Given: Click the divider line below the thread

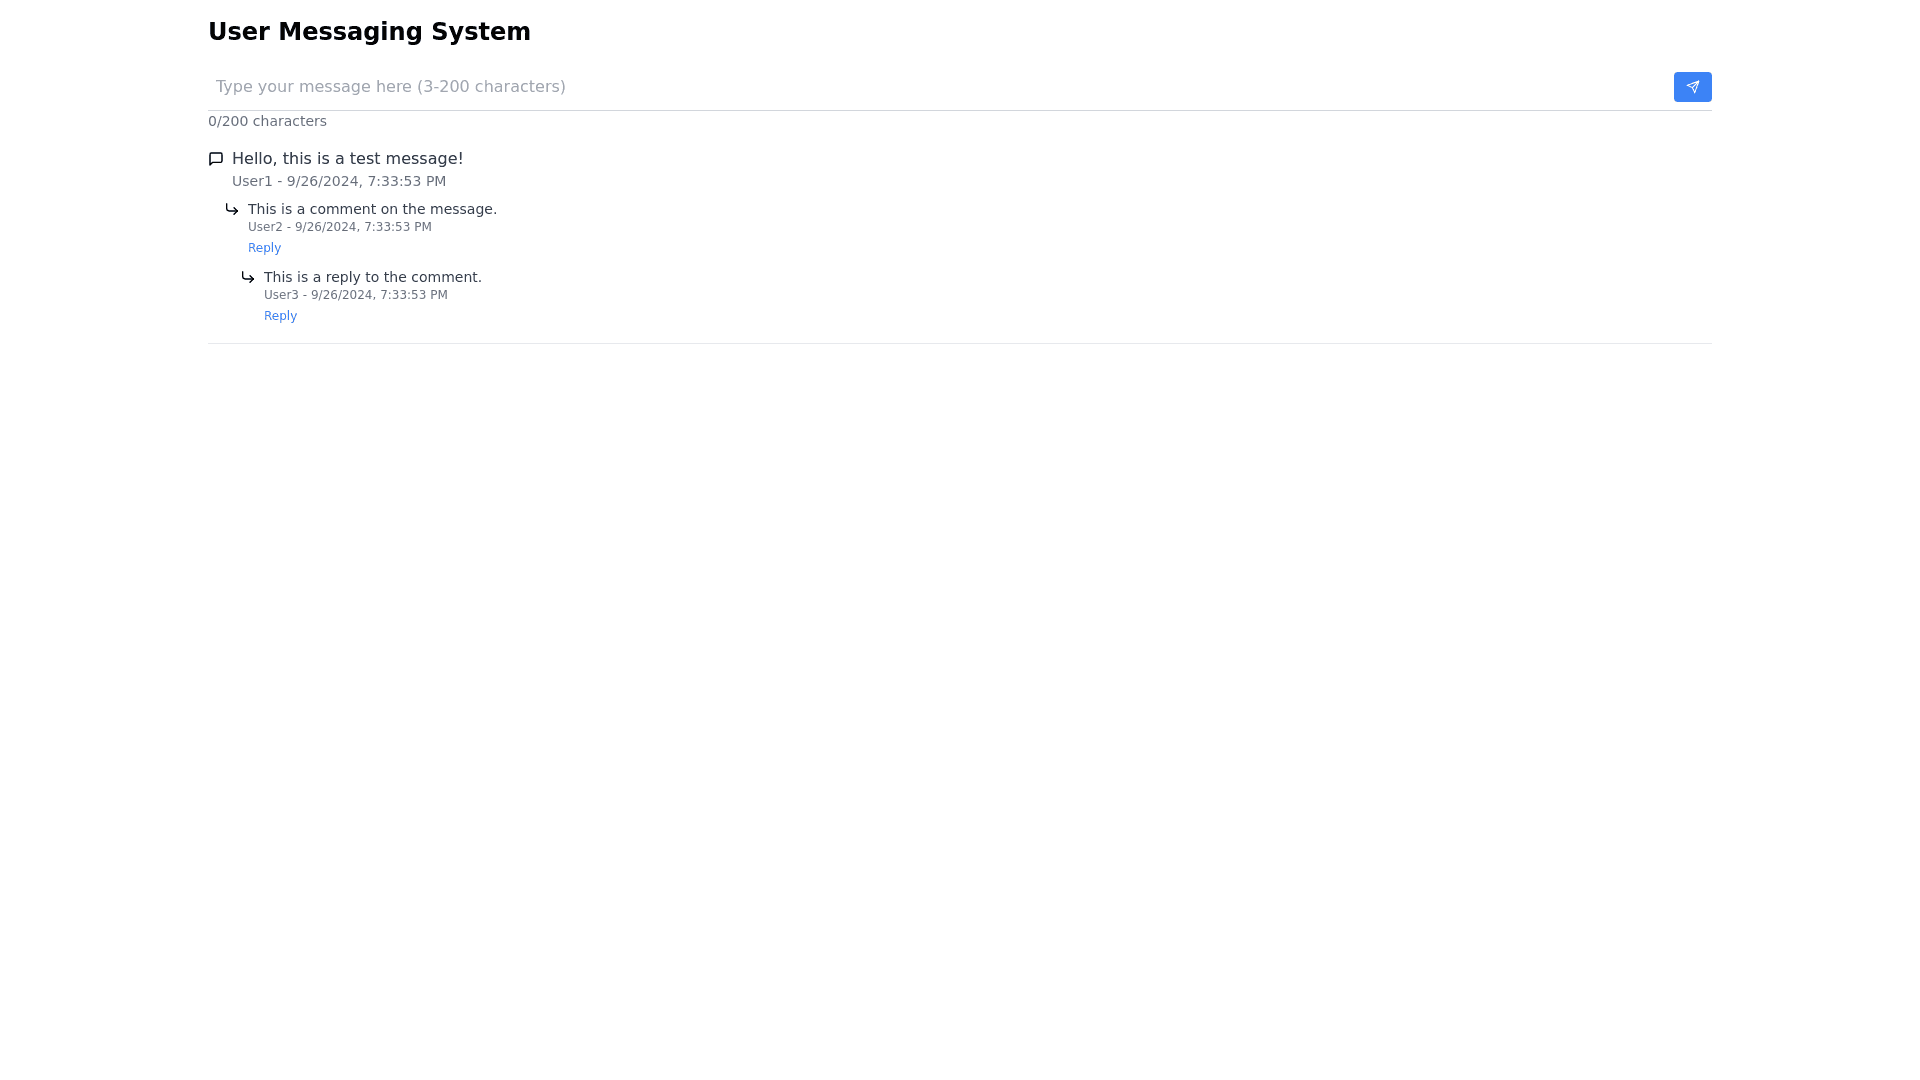Looking at the screenshot, I should [960, 343].
